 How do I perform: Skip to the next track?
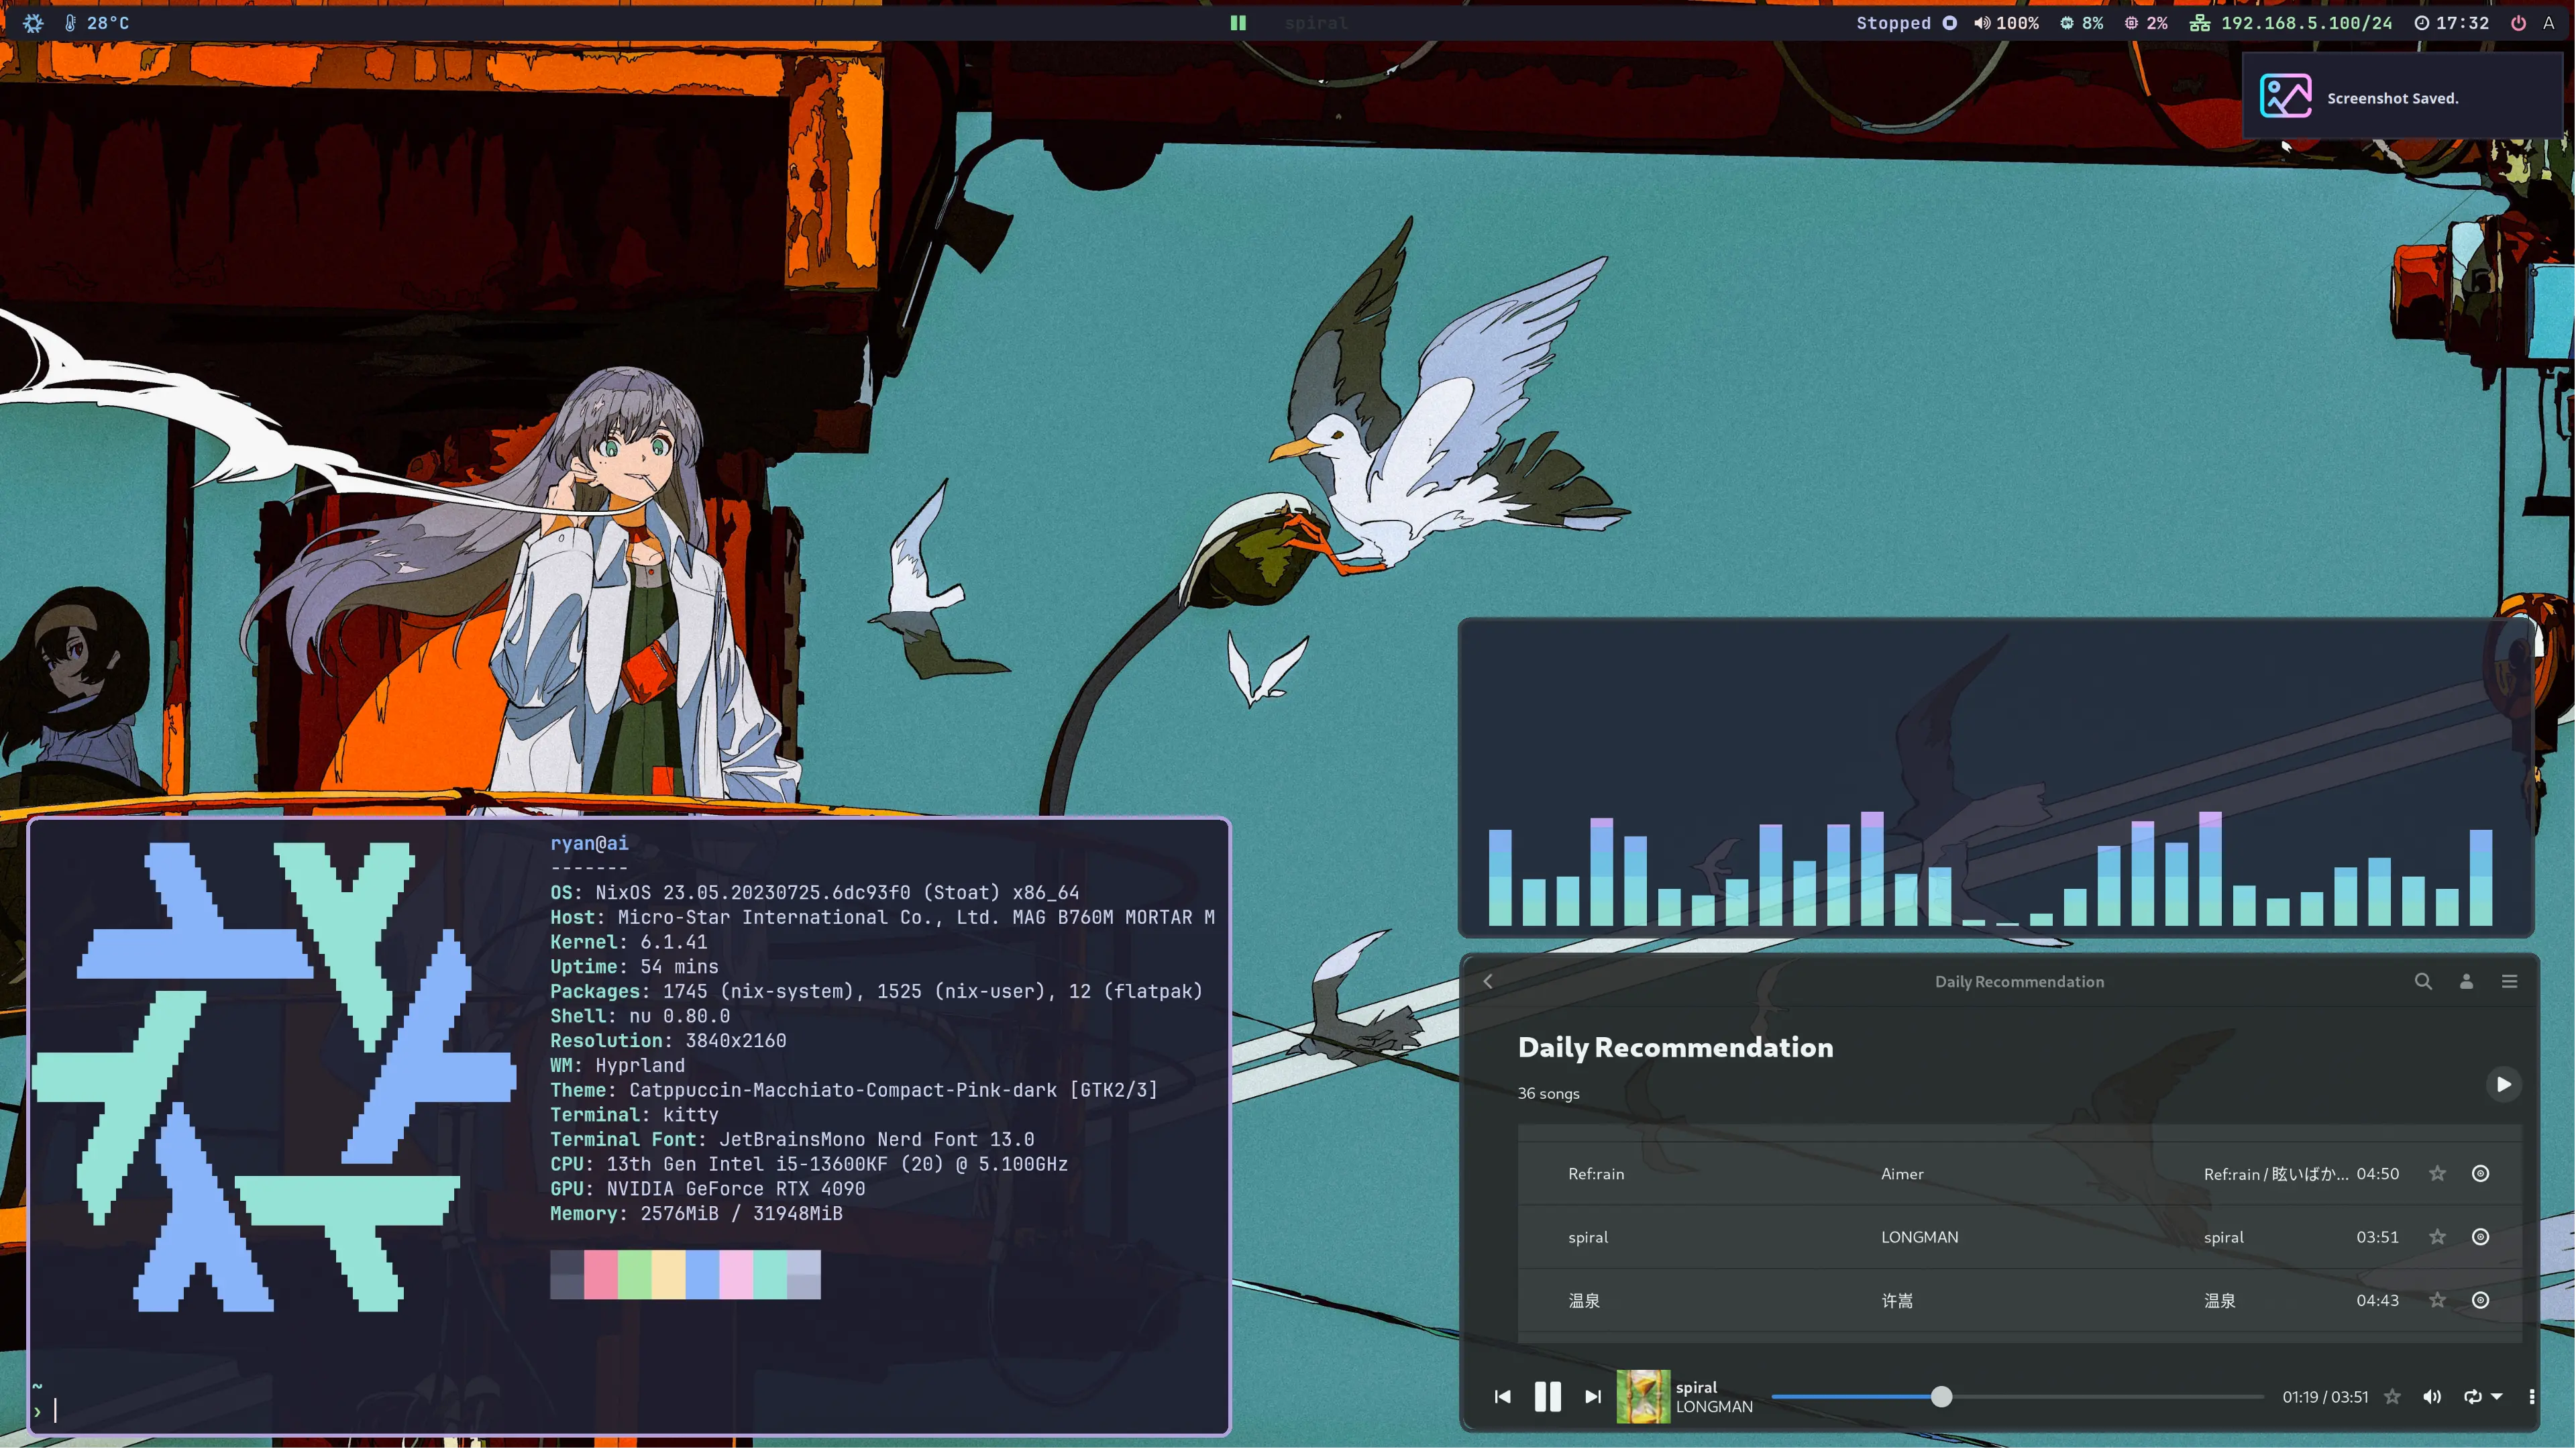(1593, 1396)
